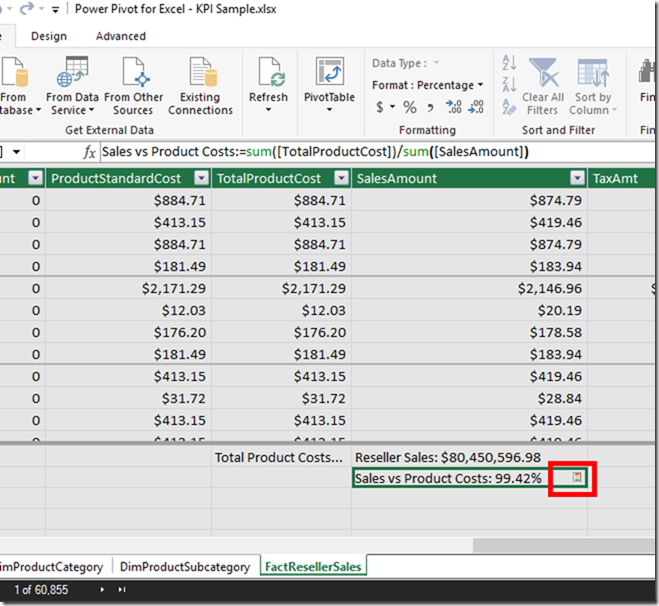
Task: Click From Database import icon
Action: [16, 73]
